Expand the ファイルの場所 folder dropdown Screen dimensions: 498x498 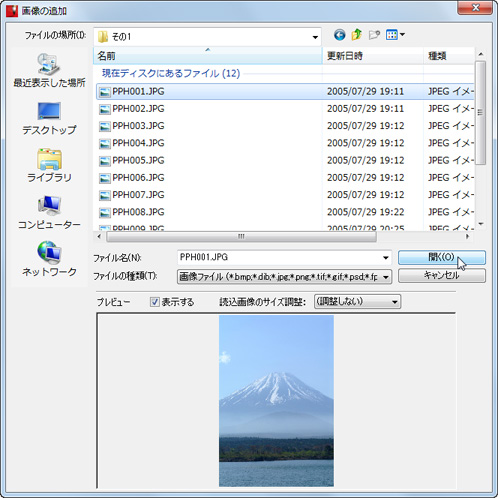[315, 37]
